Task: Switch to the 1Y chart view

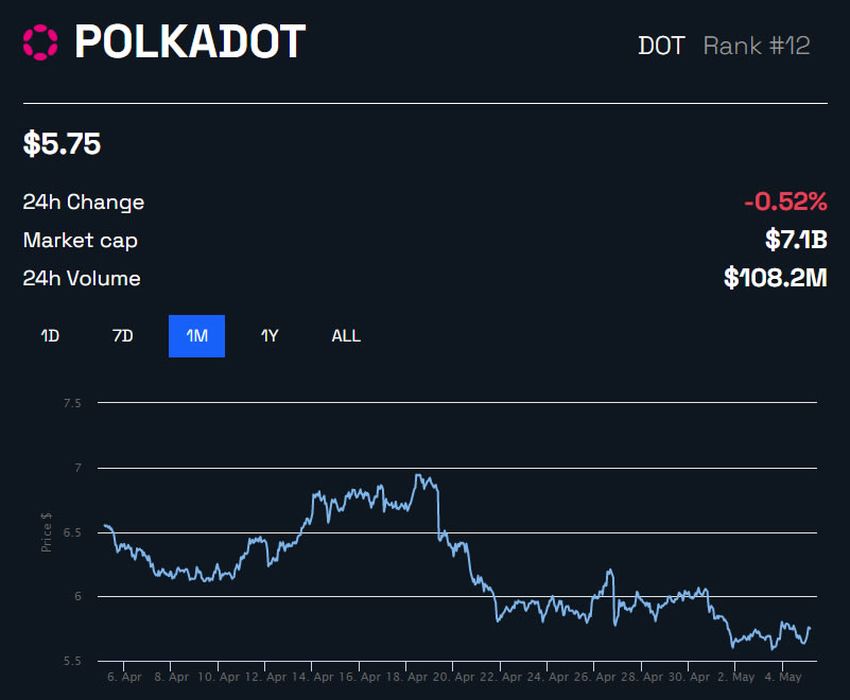Action: (269, 336)
